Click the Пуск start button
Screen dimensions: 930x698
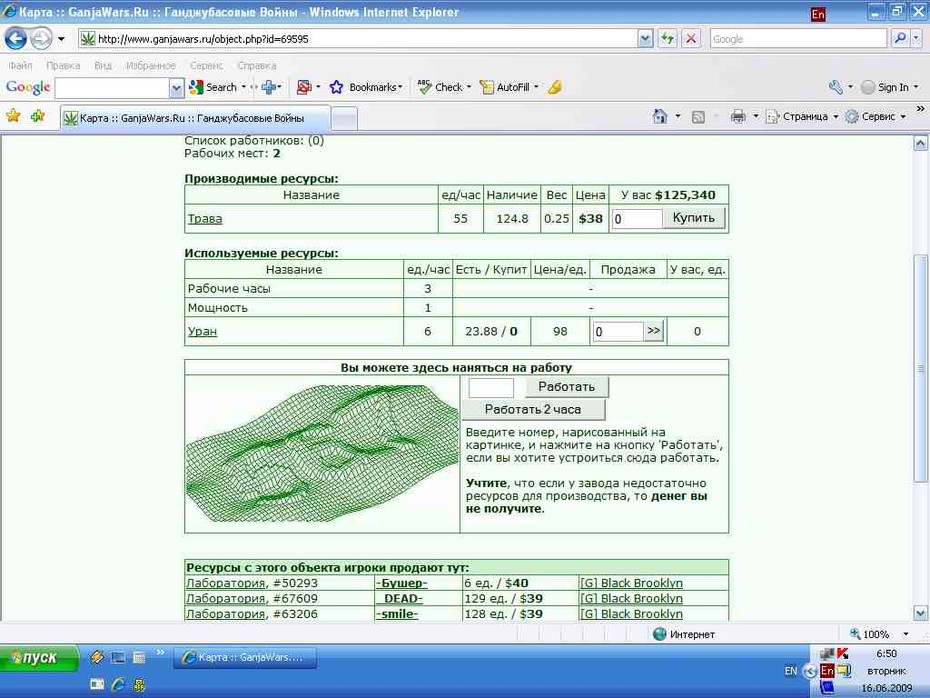[39, 658]
